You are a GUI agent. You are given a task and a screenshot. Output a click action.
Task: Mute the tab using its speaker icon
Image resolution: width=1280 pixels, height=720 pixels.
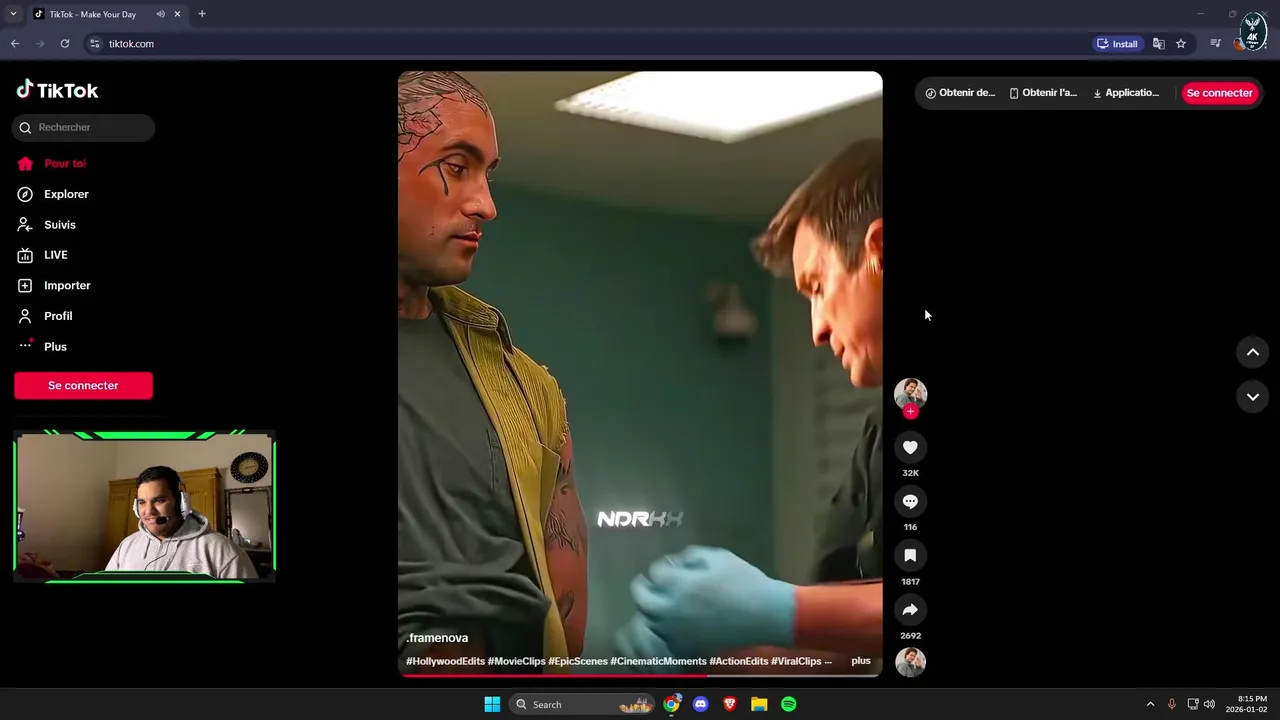(160, 14)
